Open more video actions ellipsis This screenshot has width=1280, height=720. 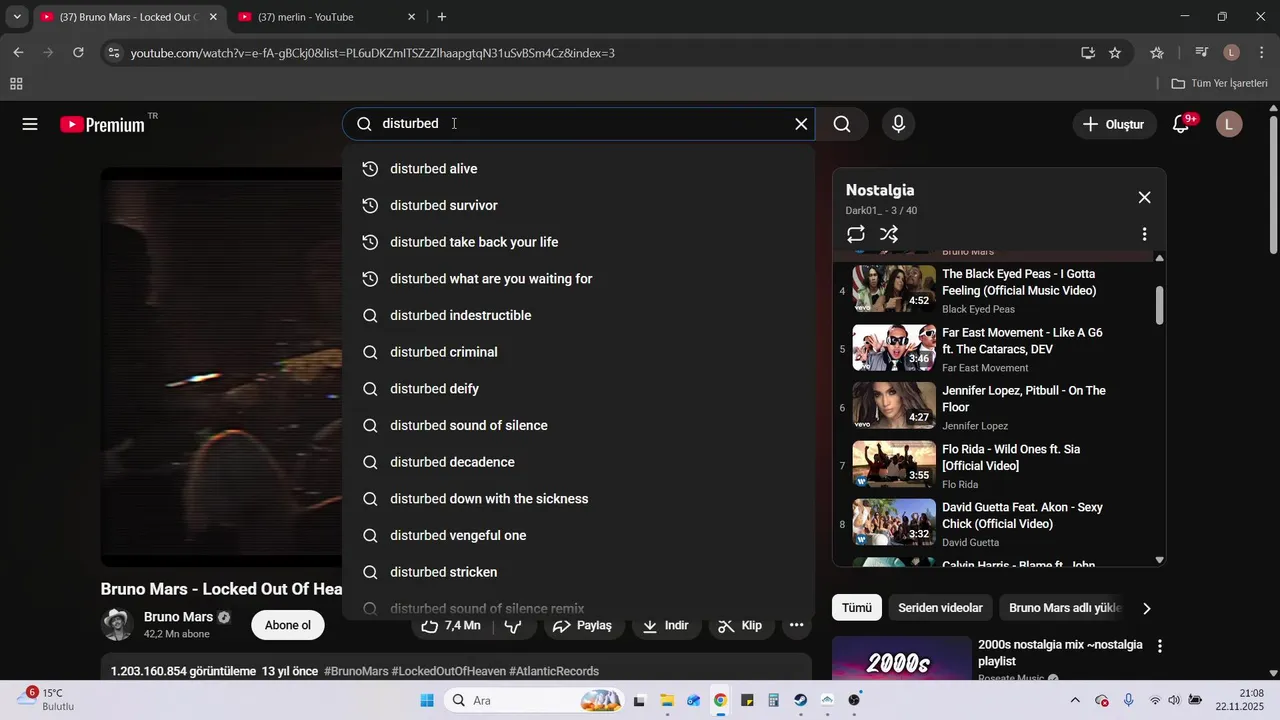(x=796, y=625)
